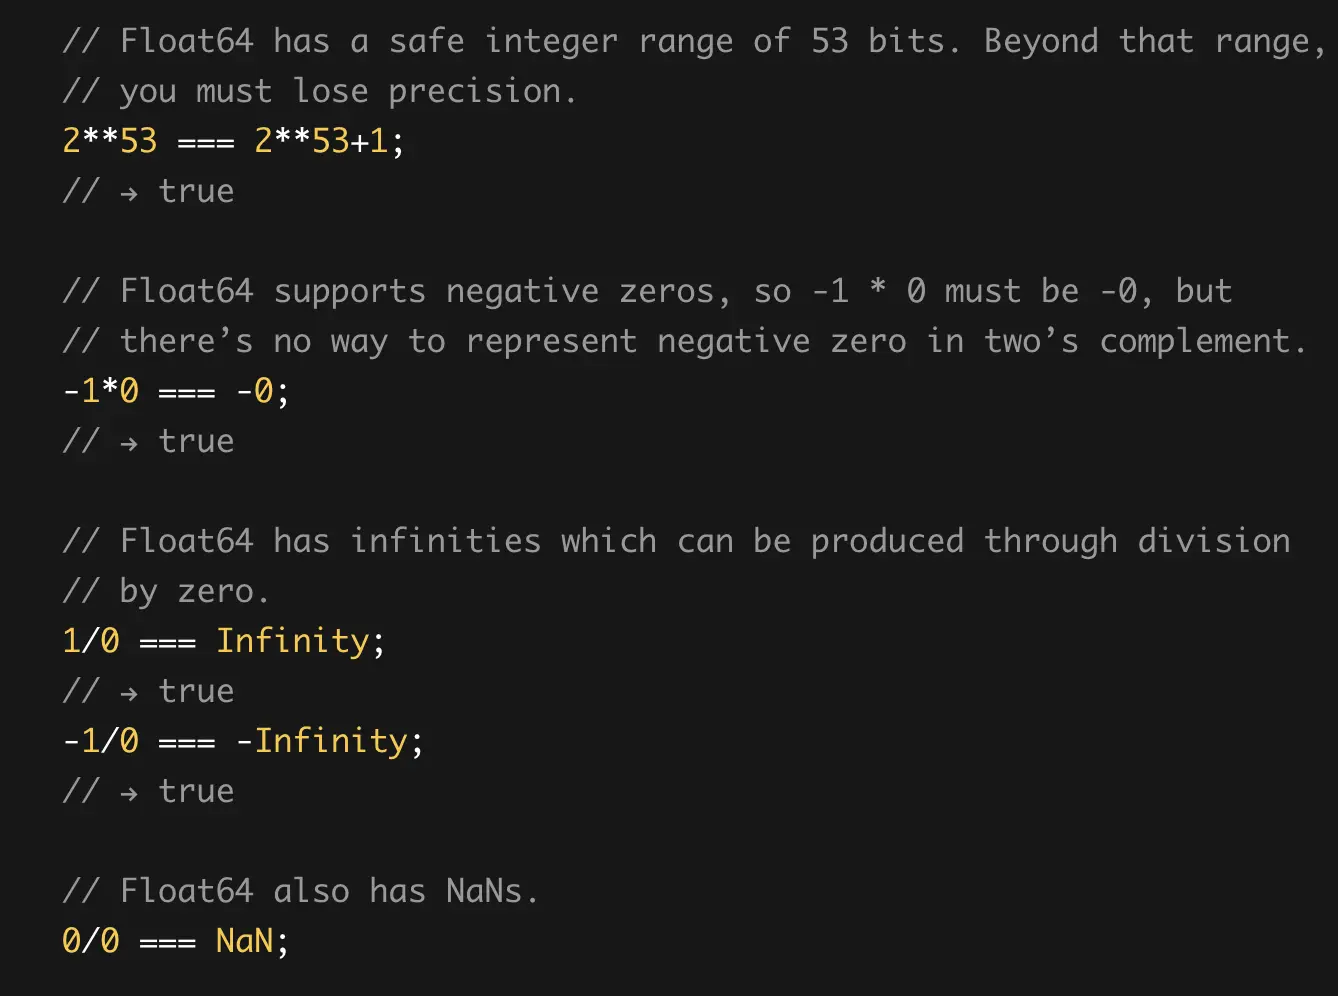1338x996 pixels.
Task: Click the "0/0" expression on the last line
Action: (x=91, y=941)
